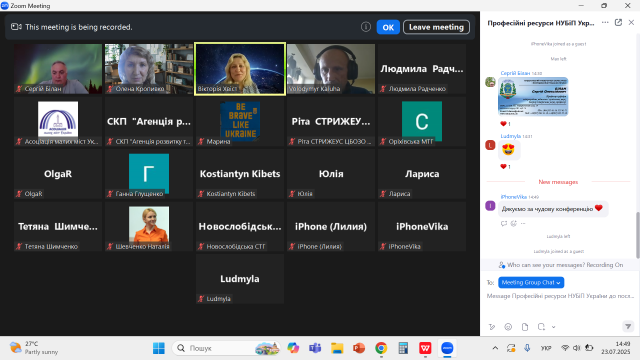Show hidden system tray icons
The image size is (640, 360).
[495, 348]
